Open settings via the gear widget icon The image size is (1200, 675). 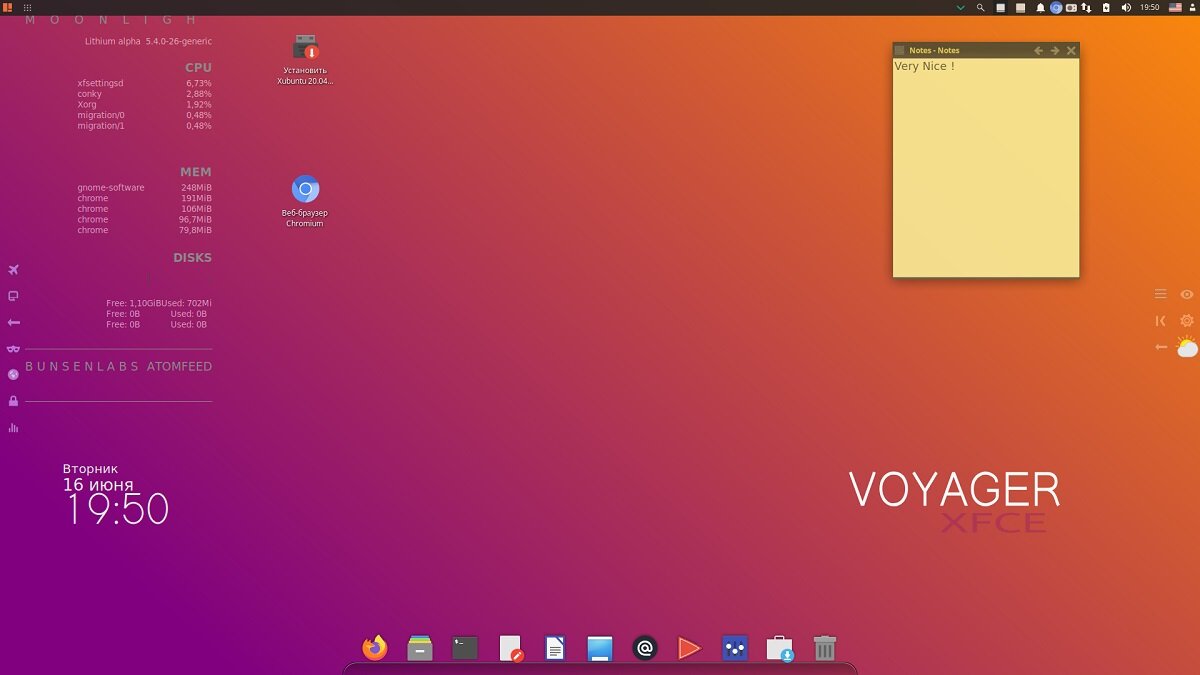click(x=1186, y=320)
